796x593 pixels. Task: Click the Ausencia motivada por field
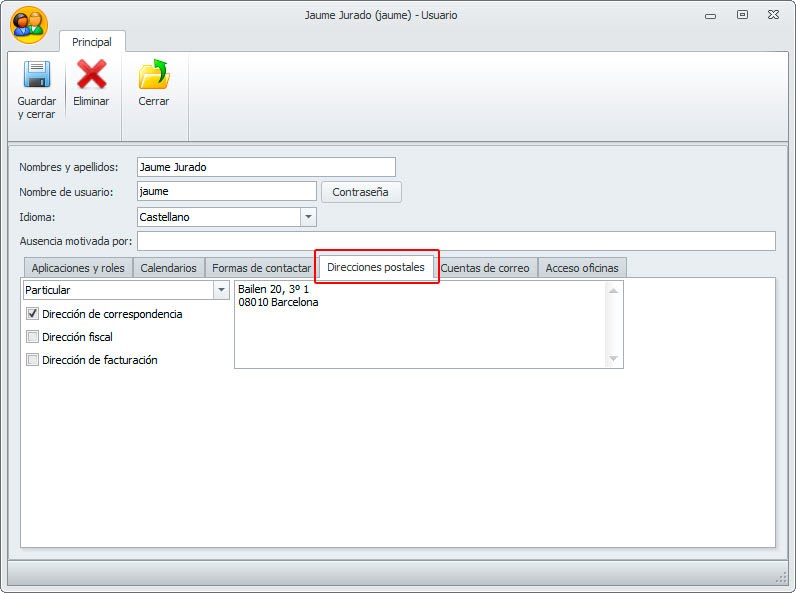(x=456, y=241)
